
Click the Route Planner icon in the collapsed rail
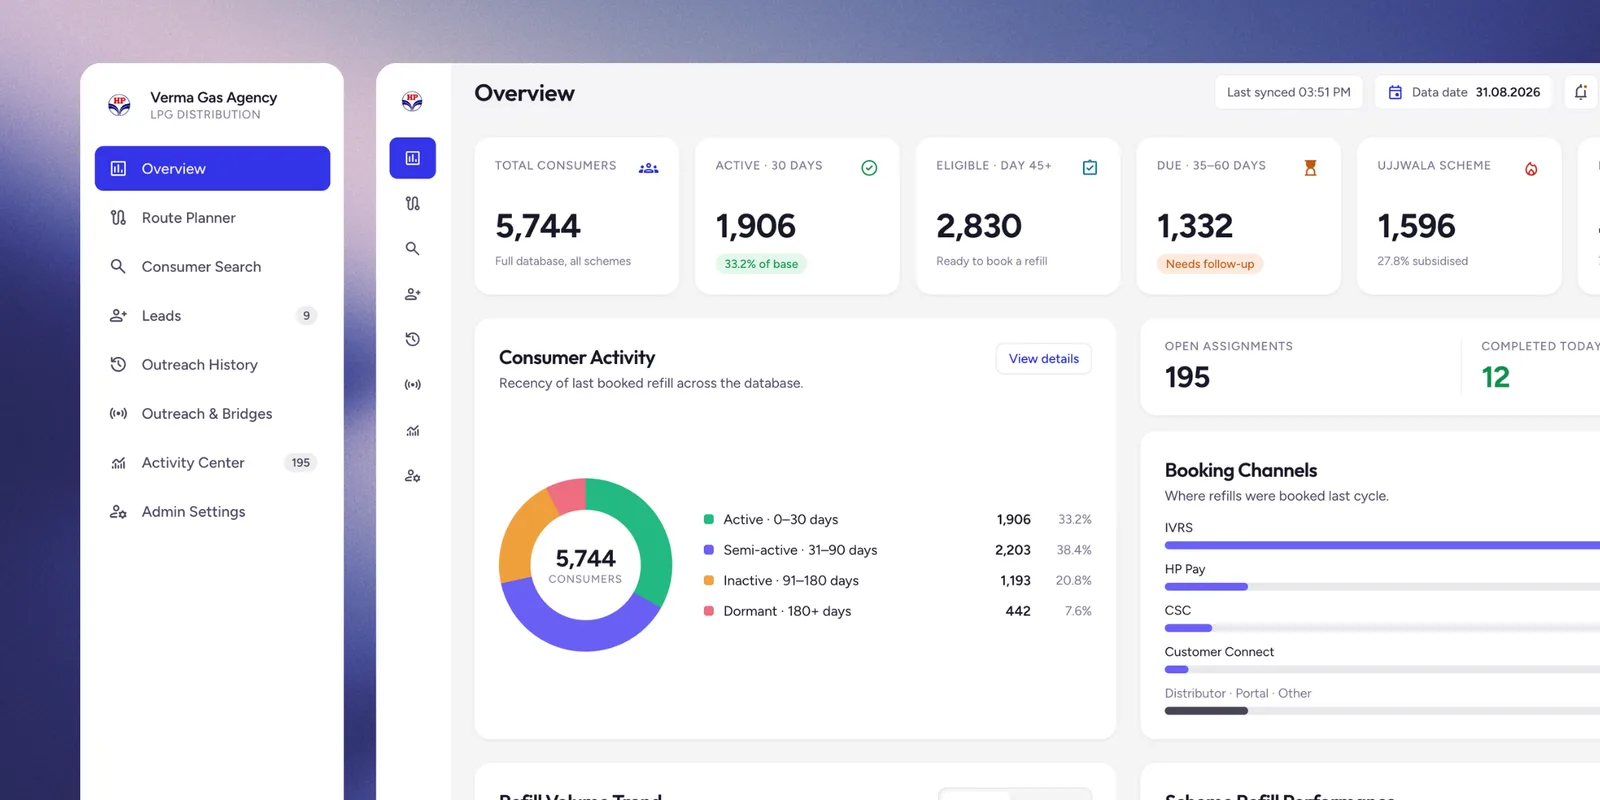(412, 203)
